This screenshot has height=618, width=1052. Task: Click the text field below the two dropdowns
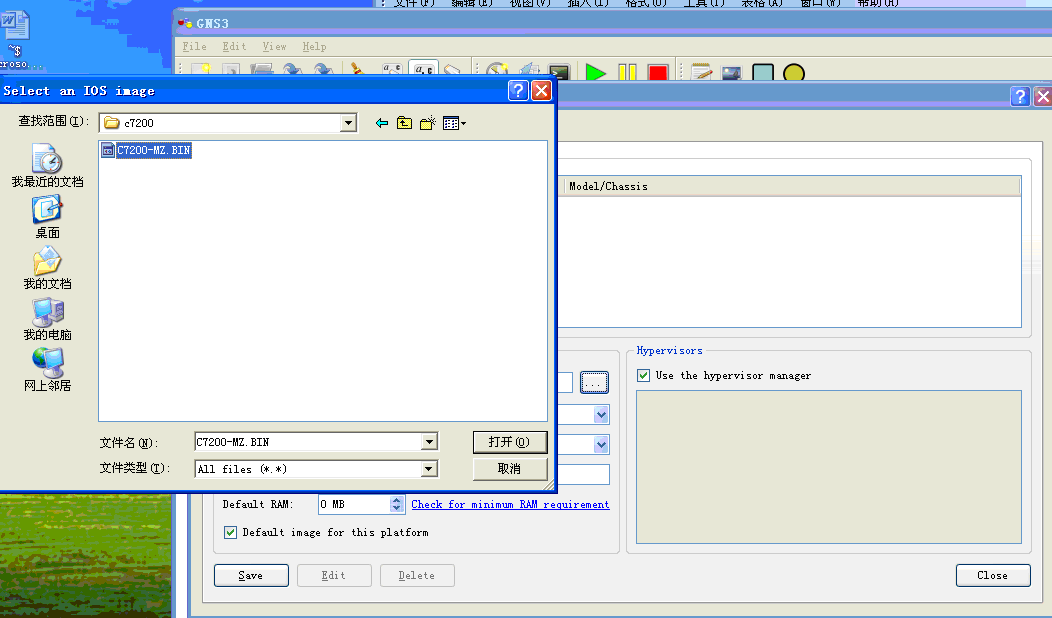(584, 474)
